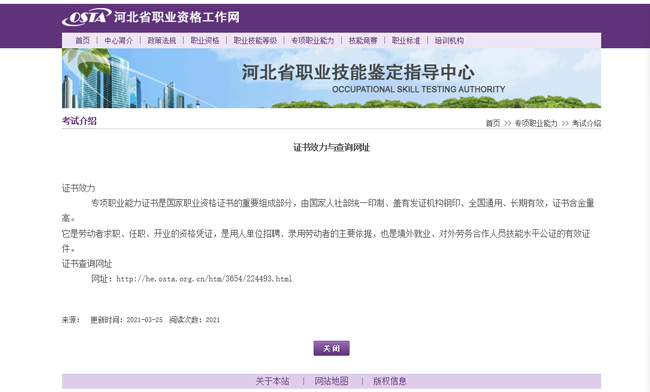Click the 河北省职业技能鉴定指导中心 banner image
Viewport: 650px width, 392px height.
(x=331, y=78)
